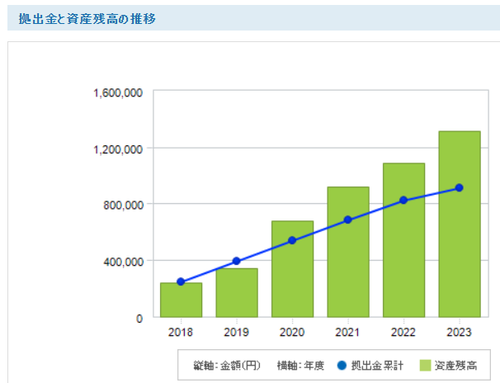Click the 横軸:年度 legend text
Image resolution: width=500 pixels, height=383 pixels.
[x=300, y=366]
